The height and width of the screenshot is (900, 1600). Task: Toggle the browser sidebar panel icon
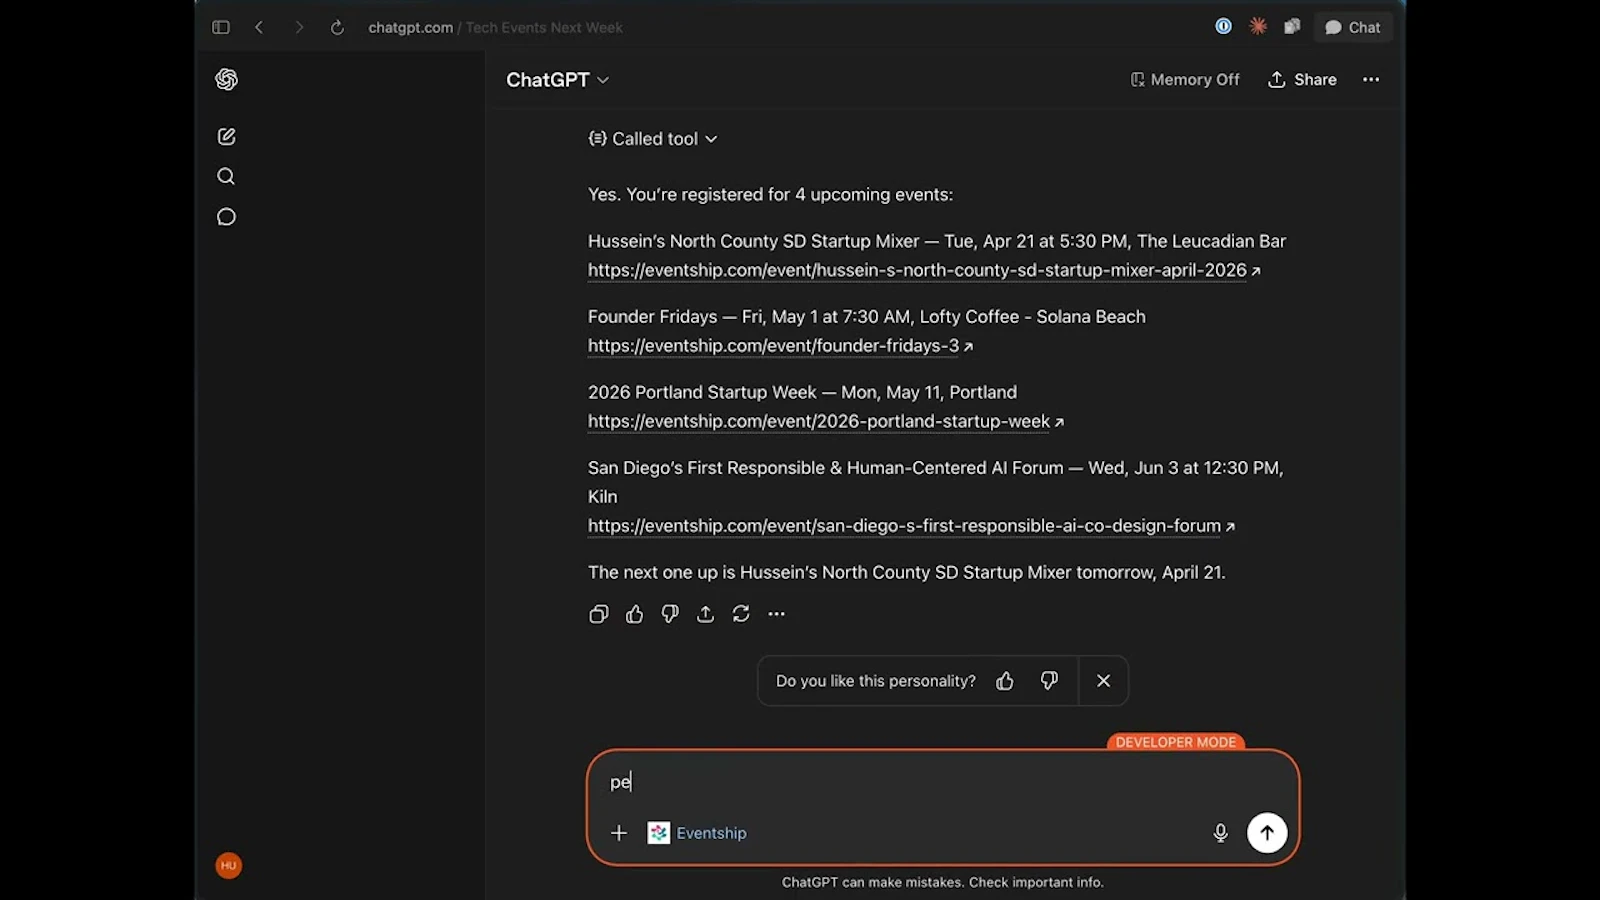coord(221,27)
